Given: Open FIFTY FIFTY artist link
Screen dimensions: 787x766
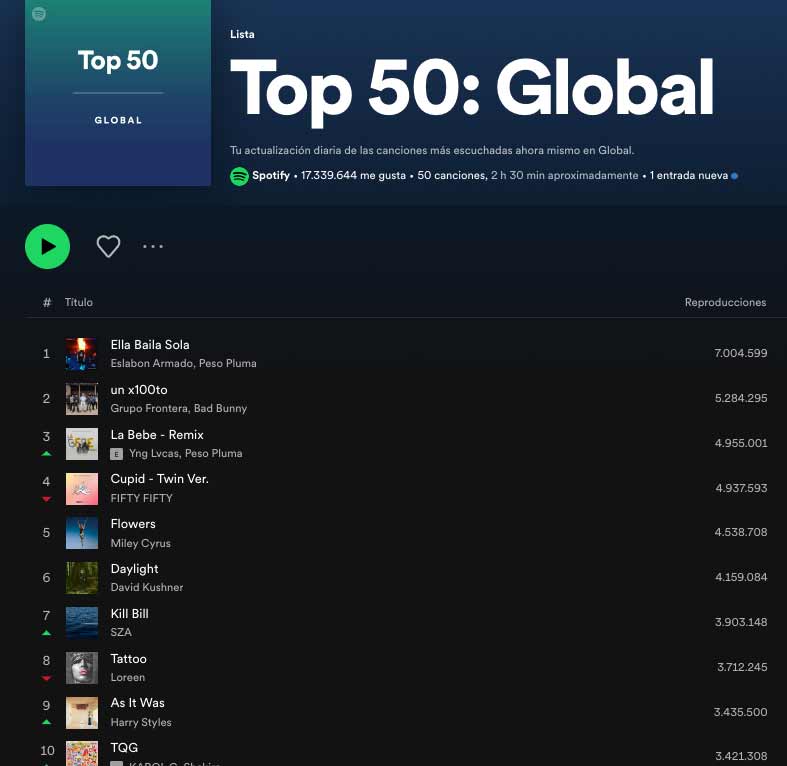Looking at the screenshot, I should pyautogui.click(x=142, y=498).
